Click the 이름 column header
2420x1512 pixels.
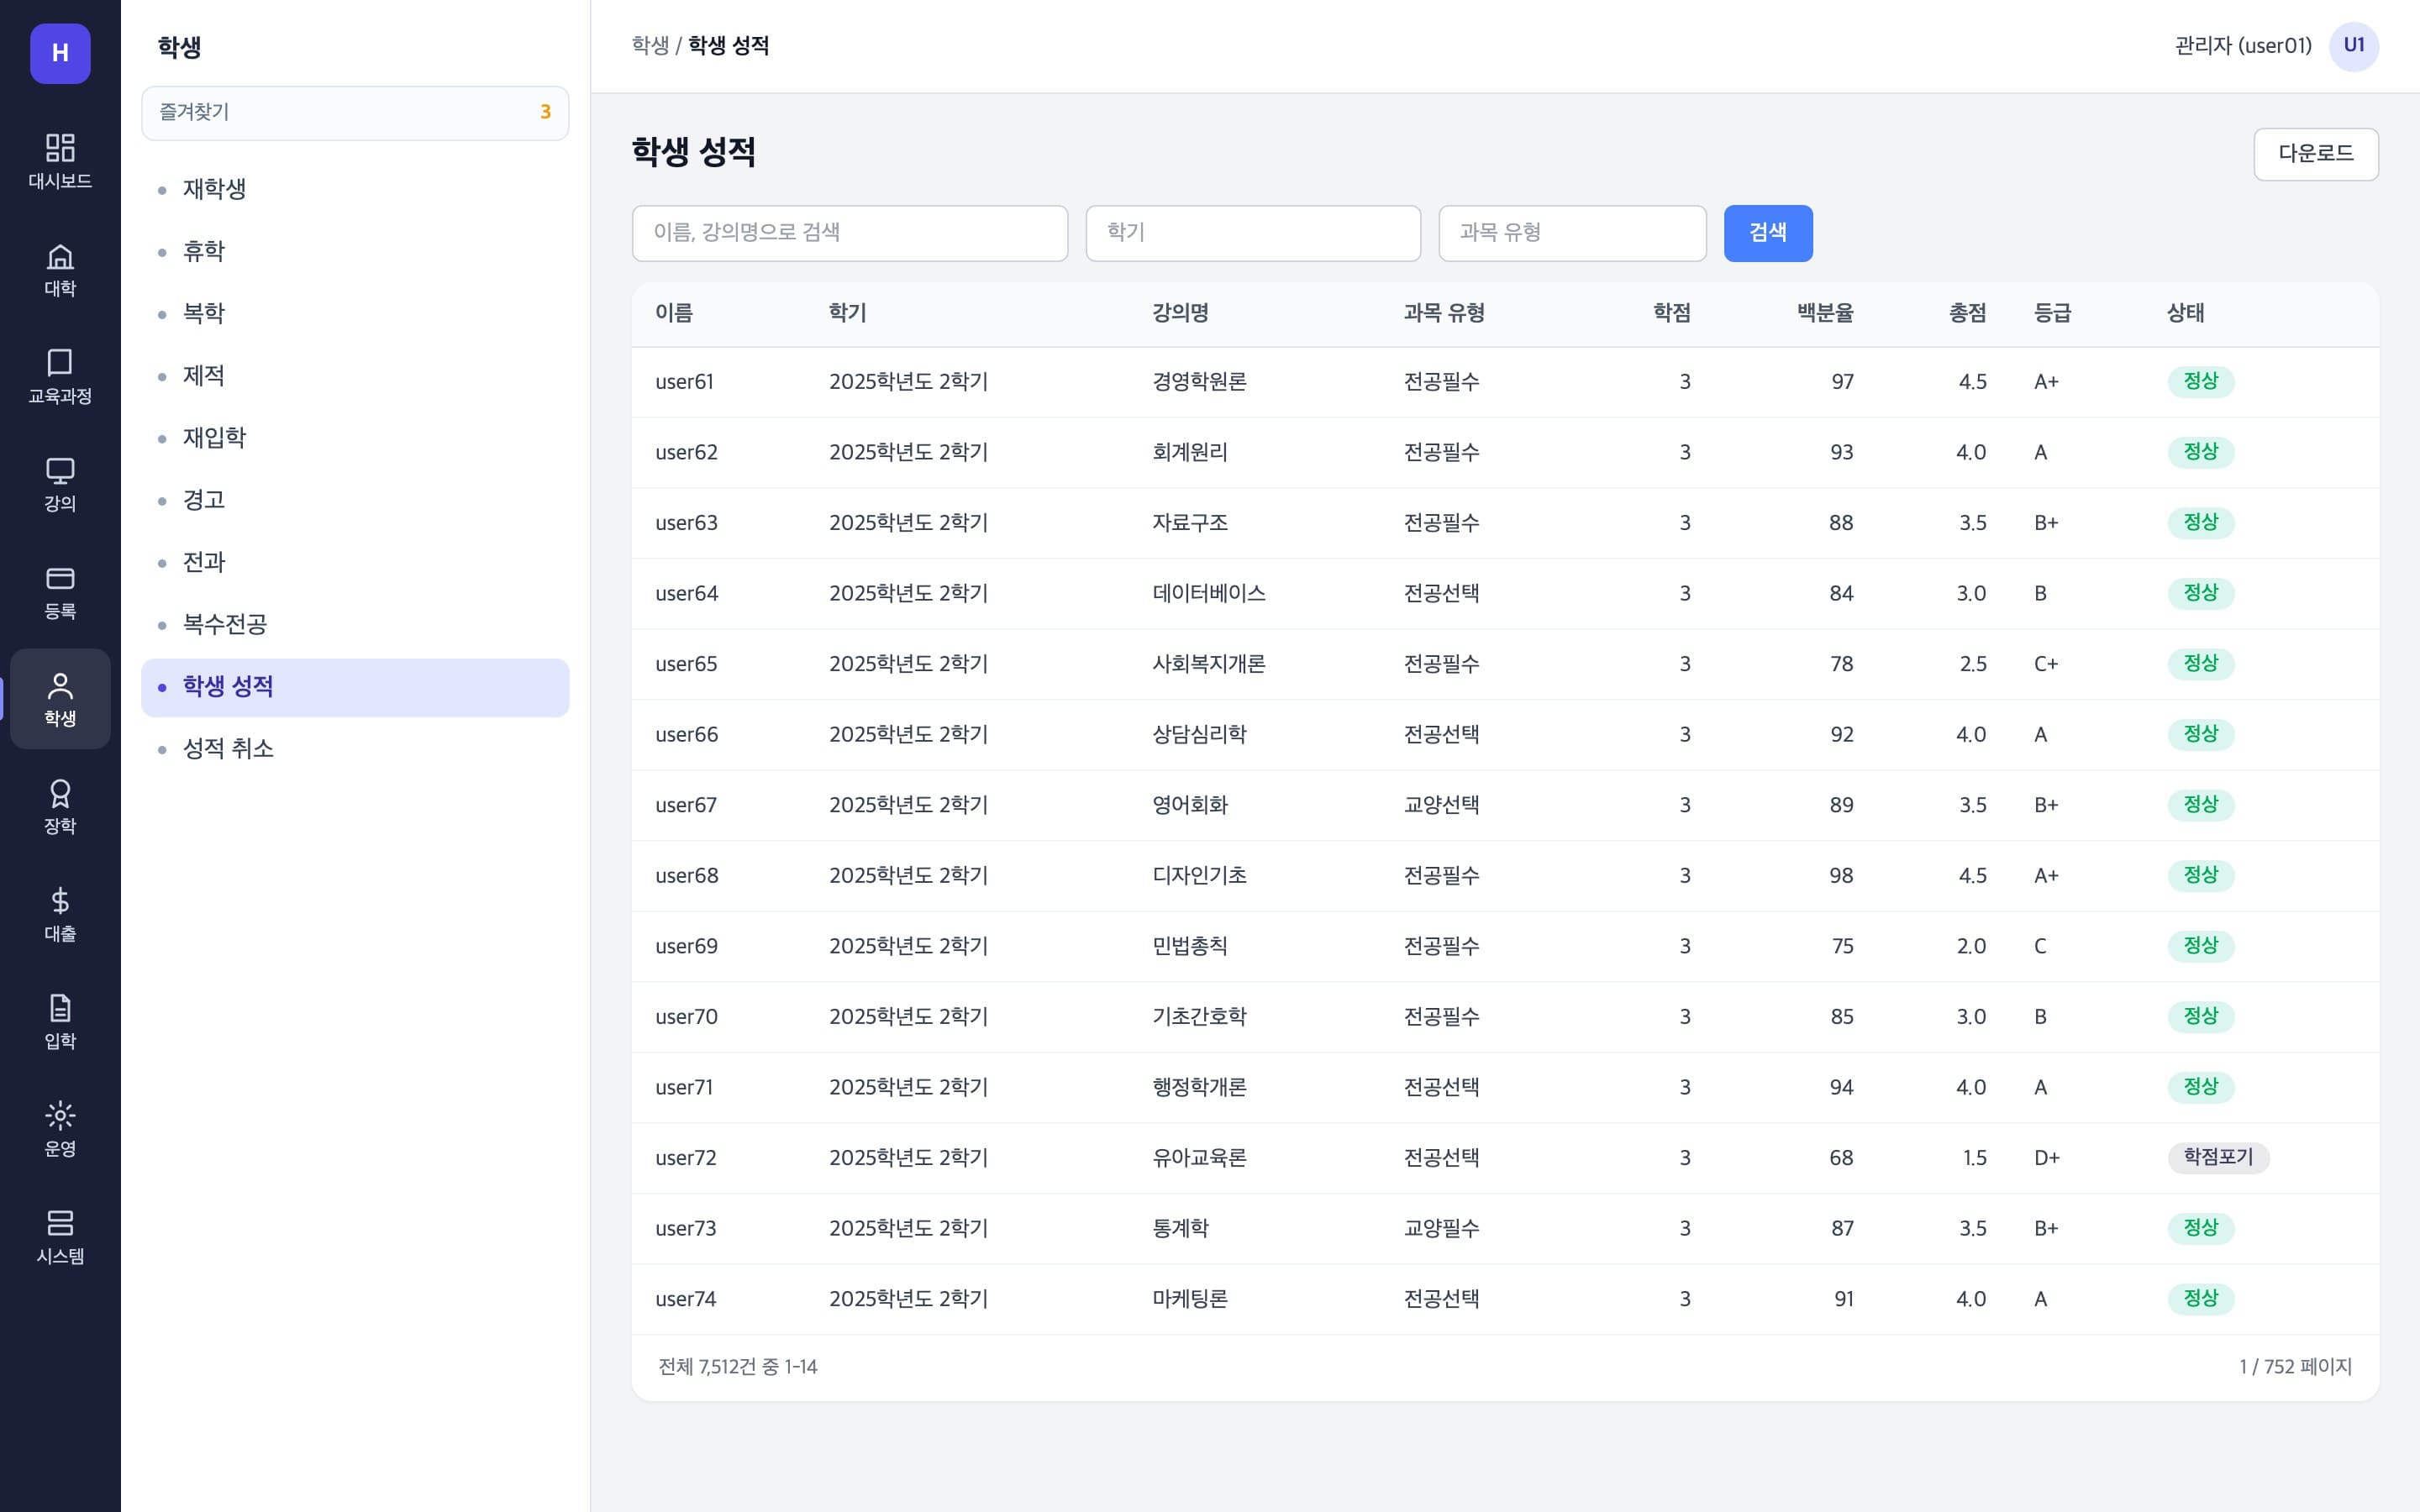point(674,313)
